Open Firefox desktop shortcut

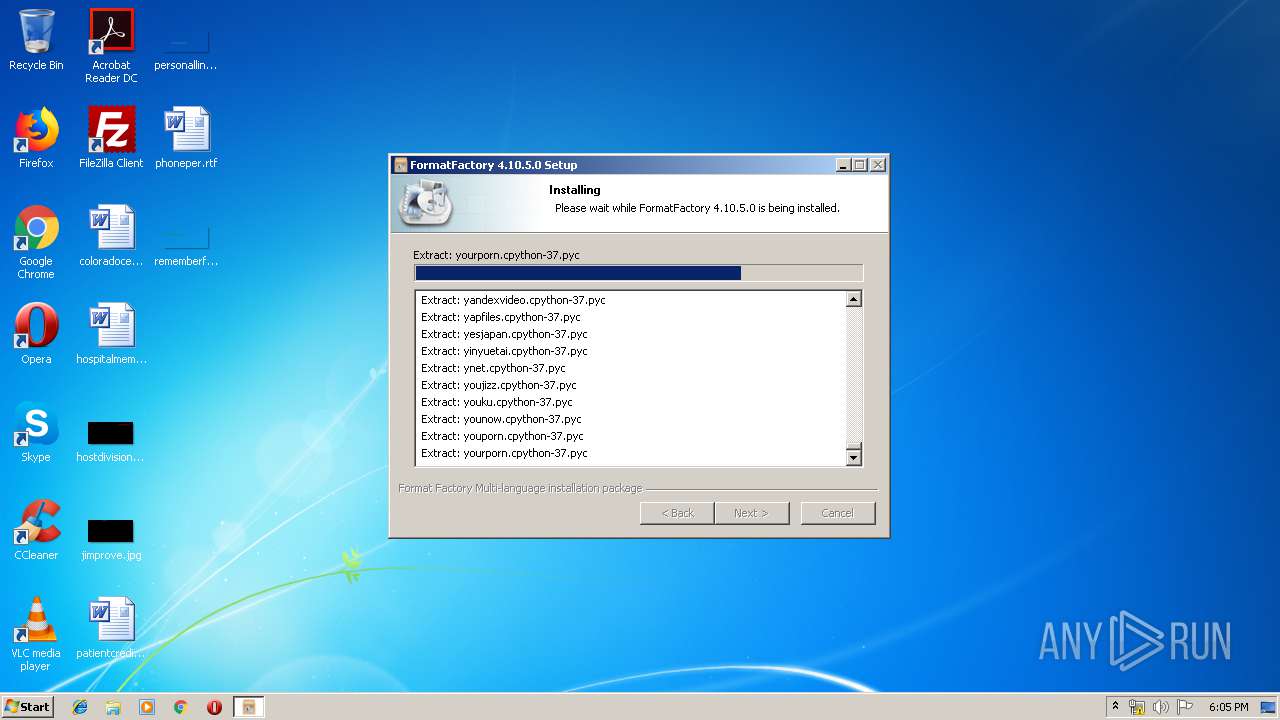[x=36, y=138]
